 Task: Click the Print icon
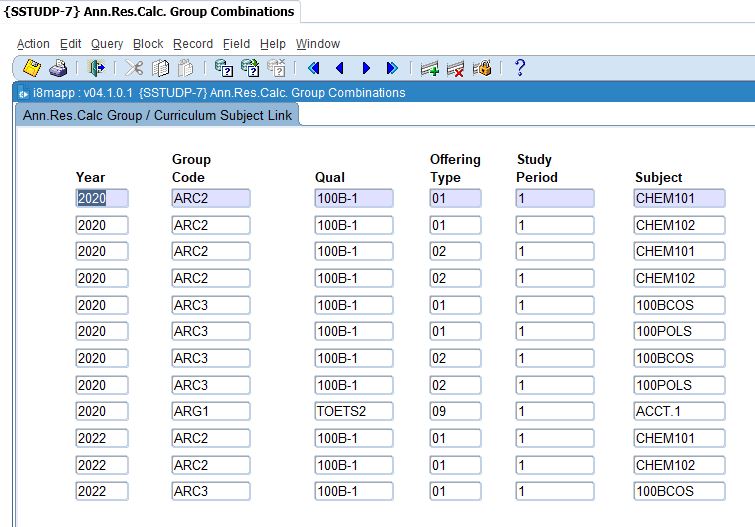click(x=58, y=68)
